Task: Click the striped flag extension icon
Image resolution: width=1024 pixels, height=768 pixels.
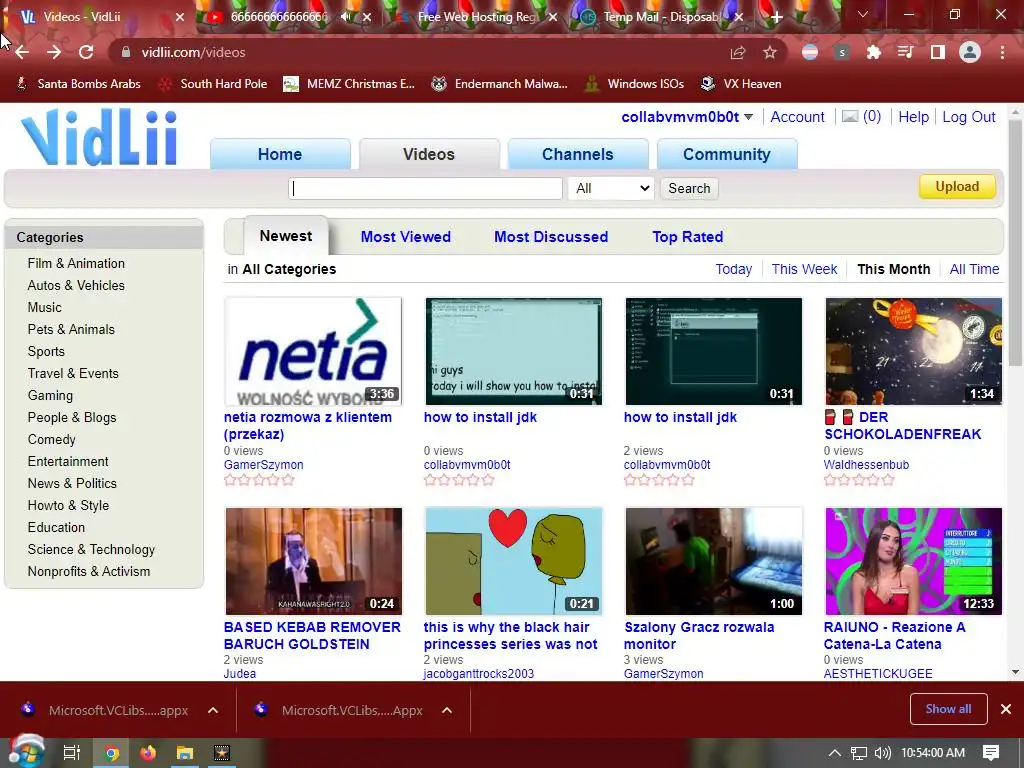Action: [810, 52]
